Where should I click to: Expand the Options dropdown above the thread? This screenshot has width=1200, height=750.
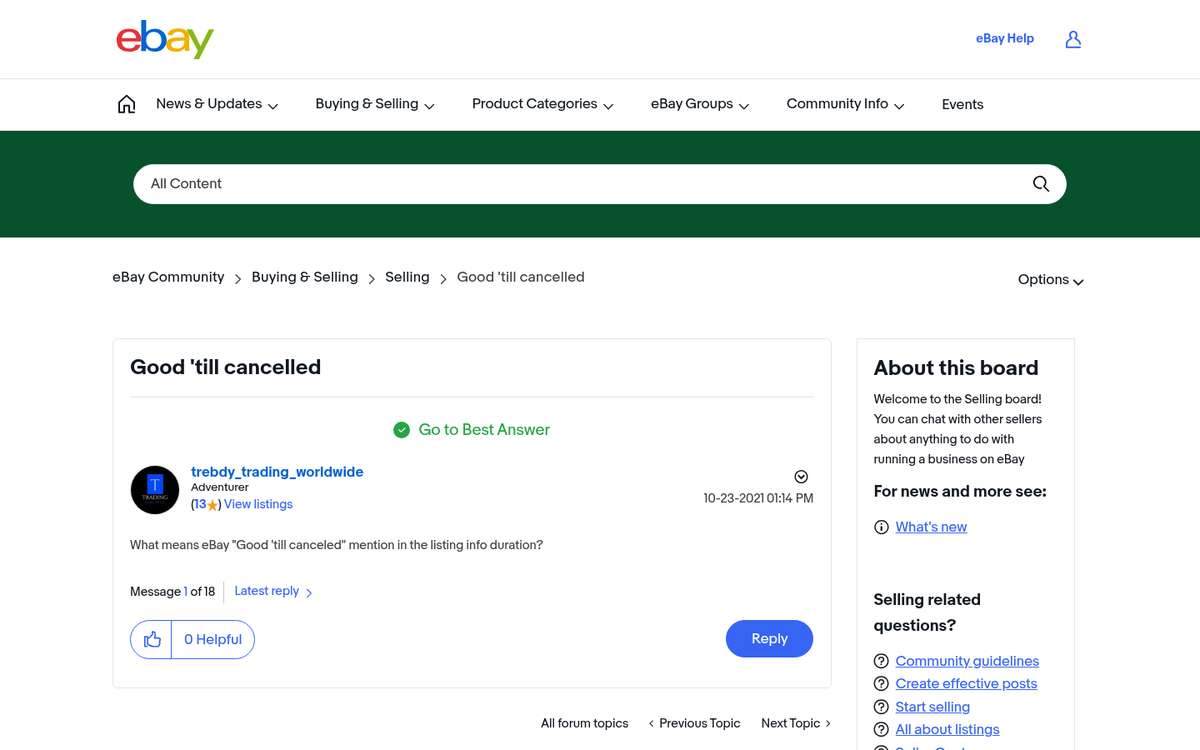point(1049,280)
